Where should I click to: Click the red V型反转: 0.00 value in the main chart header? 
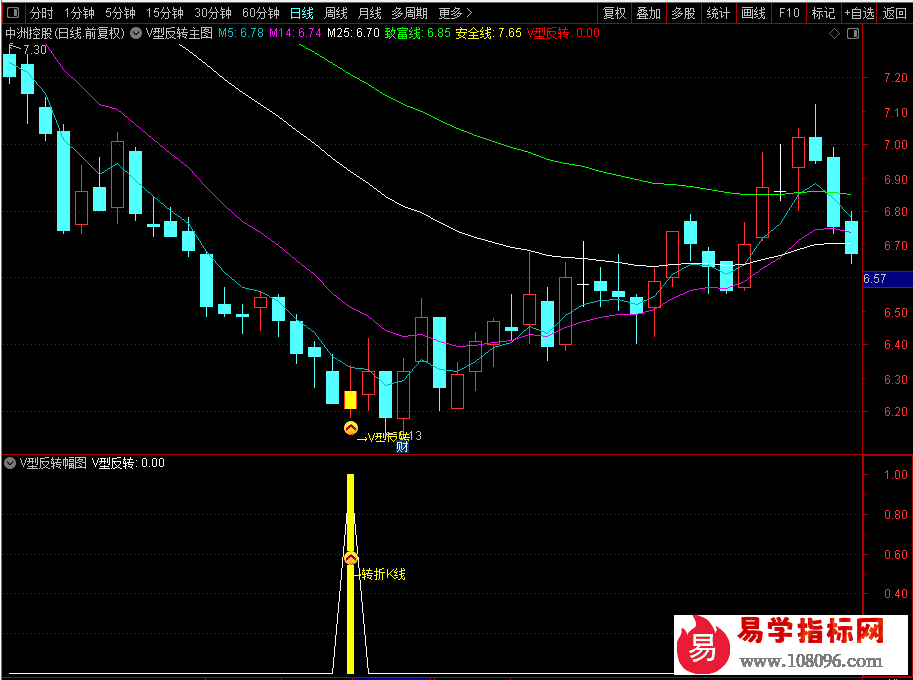point(563,33)
